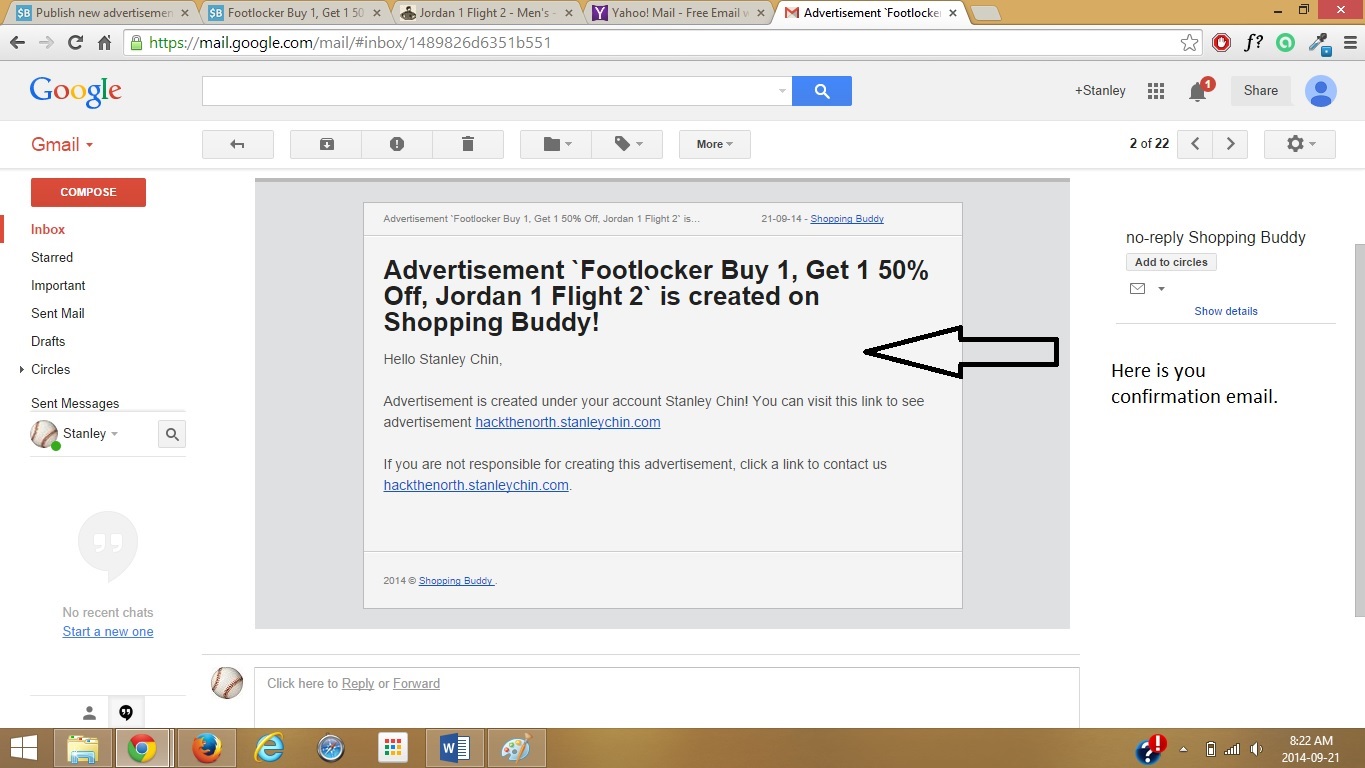
Task: Open the Gmail settings gear menu
Action: tap(1300, 144)
